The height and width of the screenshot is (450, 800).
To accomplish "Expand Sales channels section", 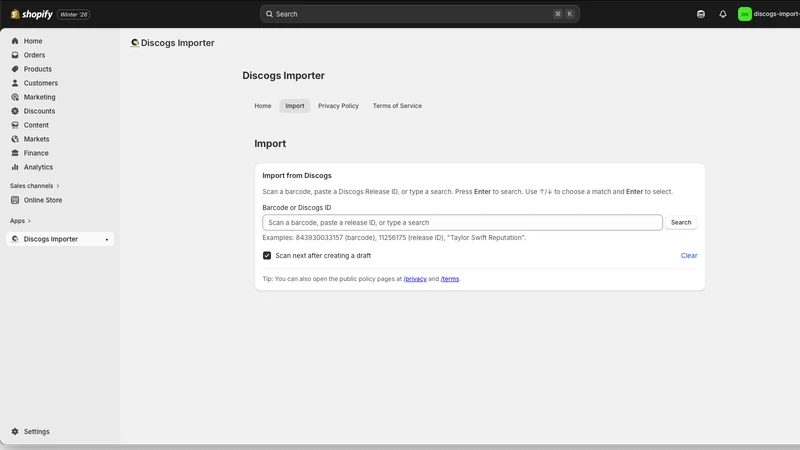I will [x=35, y=186].
